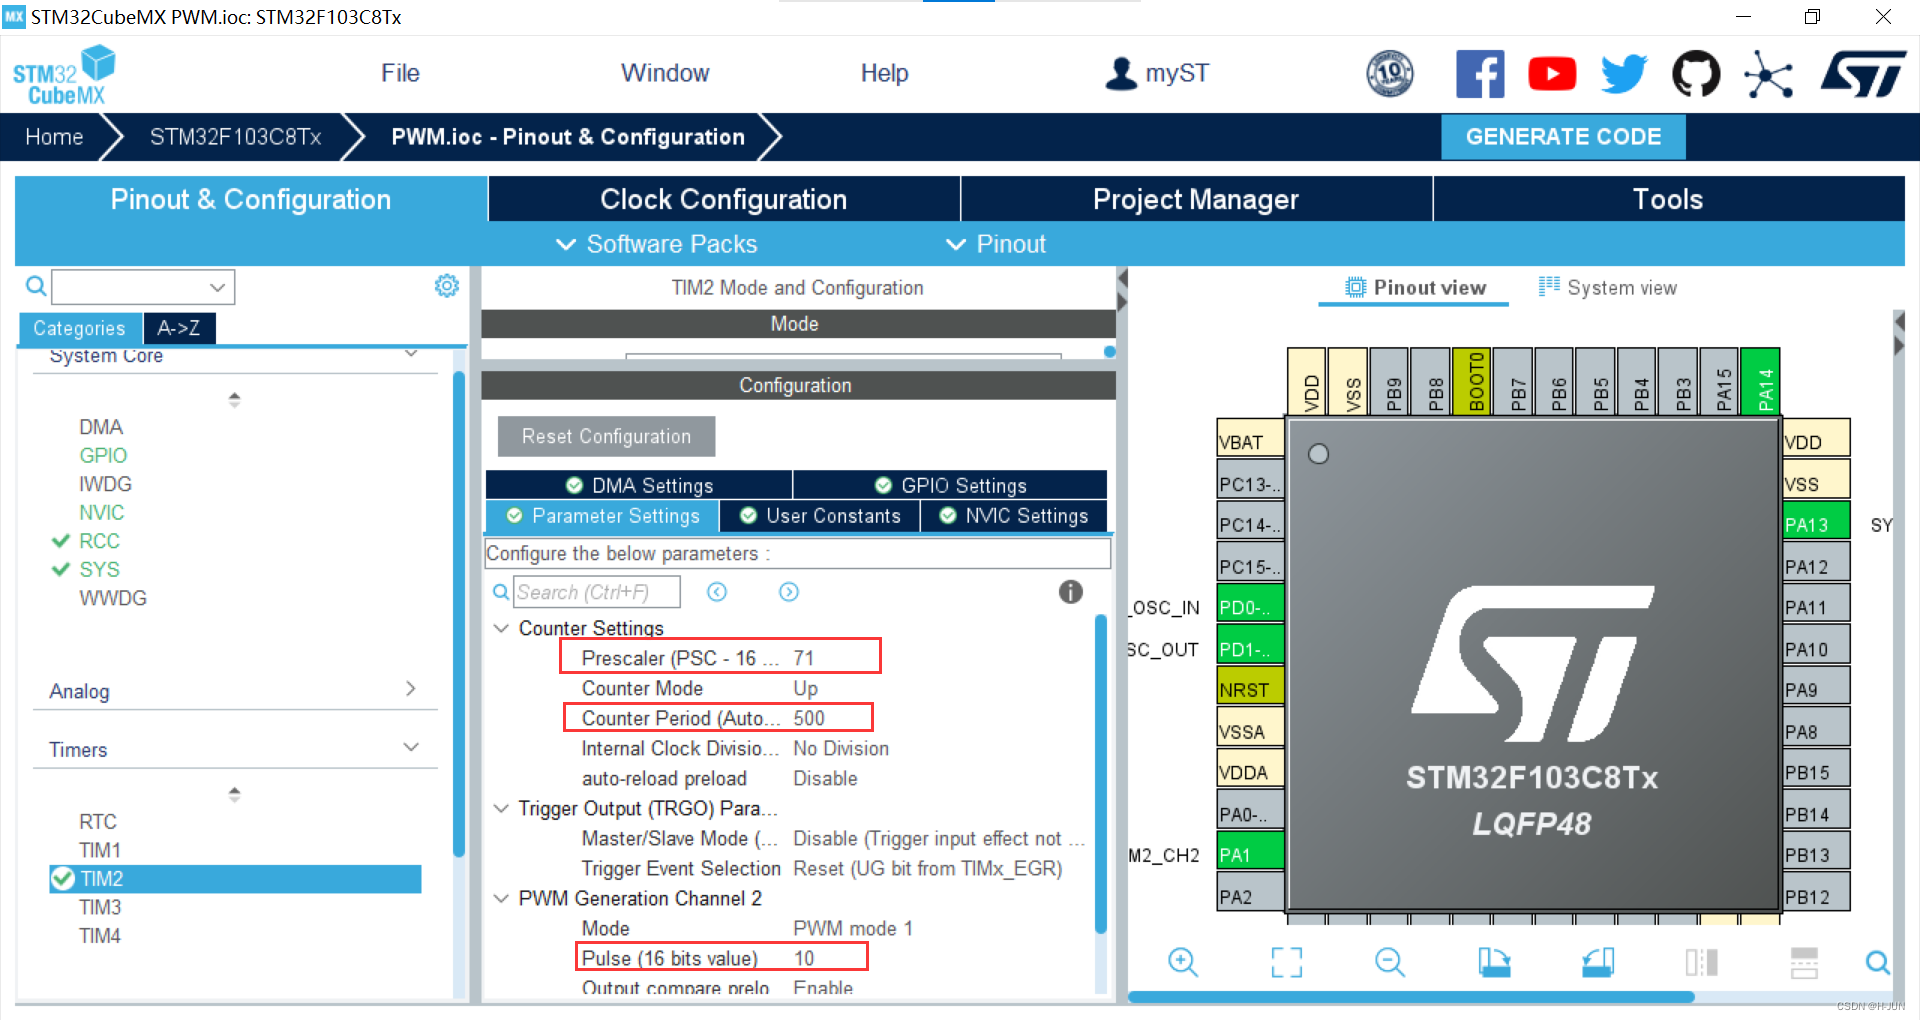Open the Facebook icon link

click(x=1480, y=74)
